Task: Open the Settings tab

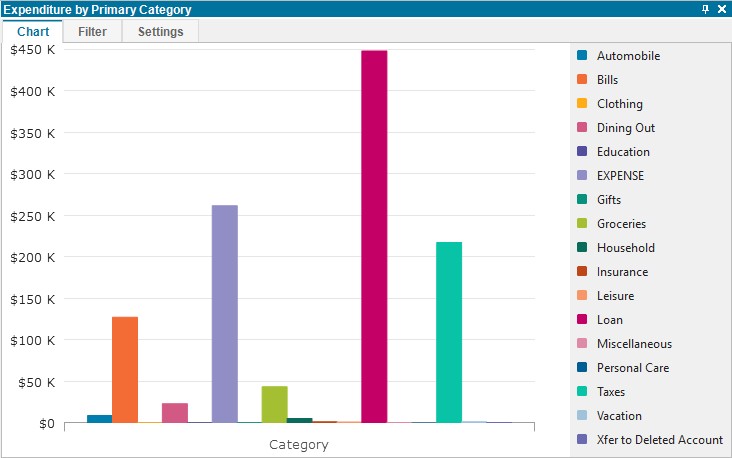Action: pyautogui.click(x=161, y=31)
